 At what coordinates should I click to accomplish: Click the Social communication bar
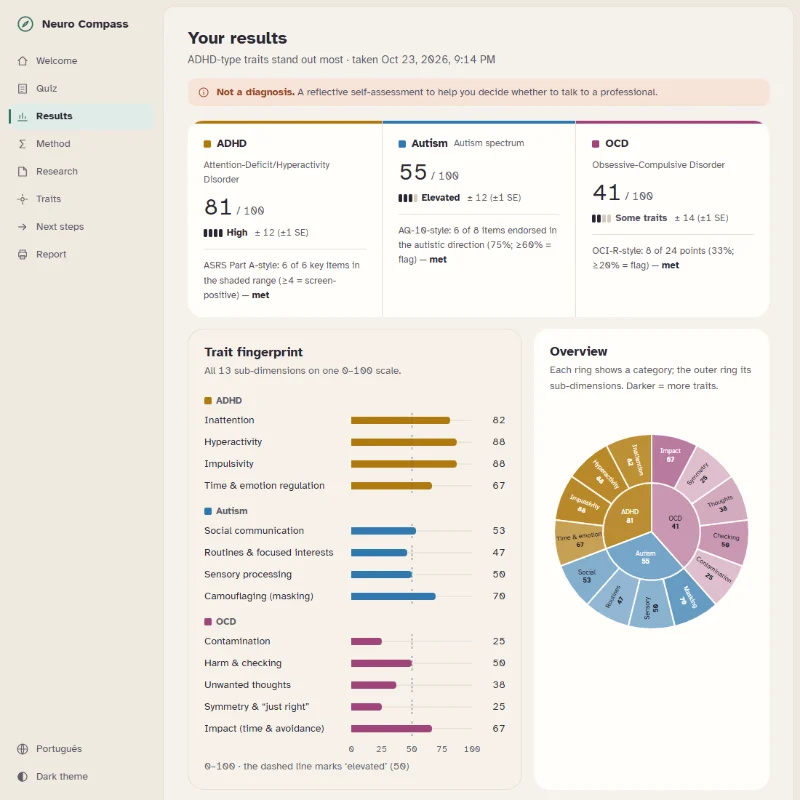383,531
